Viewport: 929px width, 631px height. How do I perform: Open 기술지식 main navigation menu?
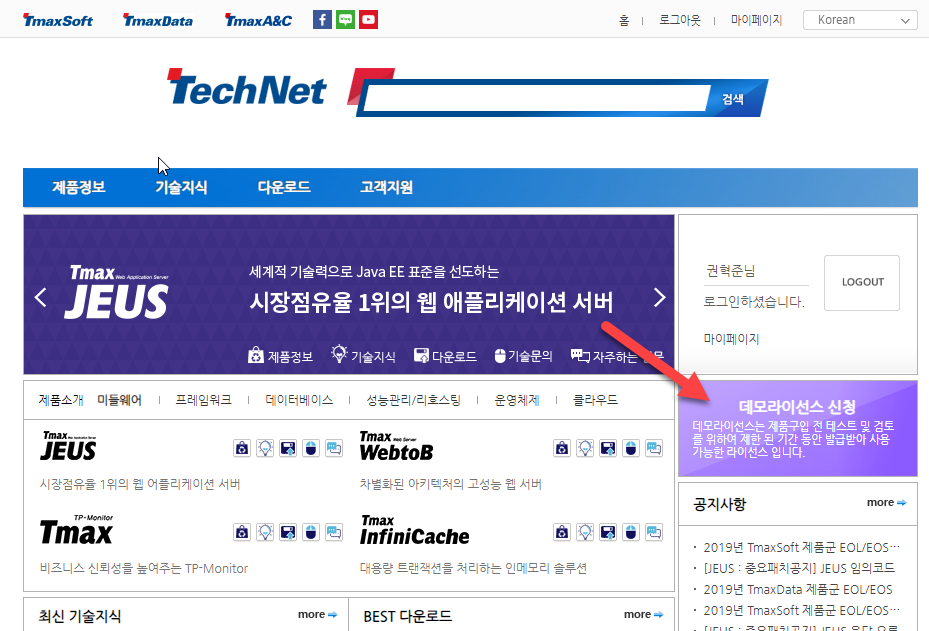pyautogui.click(x=181, y=187)
